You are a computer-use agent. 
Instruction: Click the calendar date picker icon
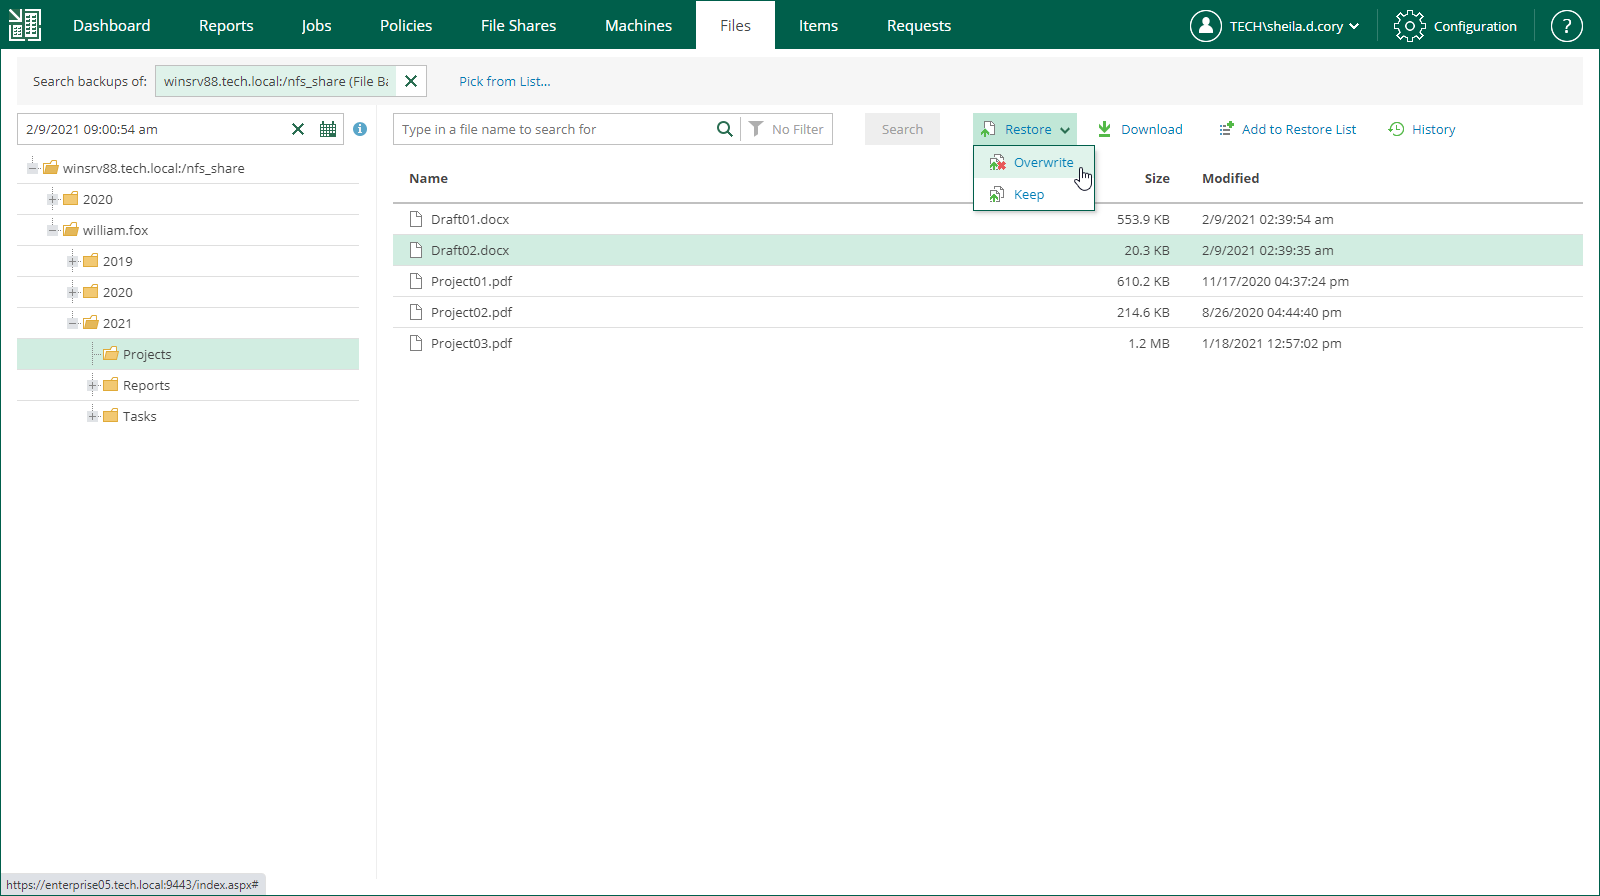(328, 129)
